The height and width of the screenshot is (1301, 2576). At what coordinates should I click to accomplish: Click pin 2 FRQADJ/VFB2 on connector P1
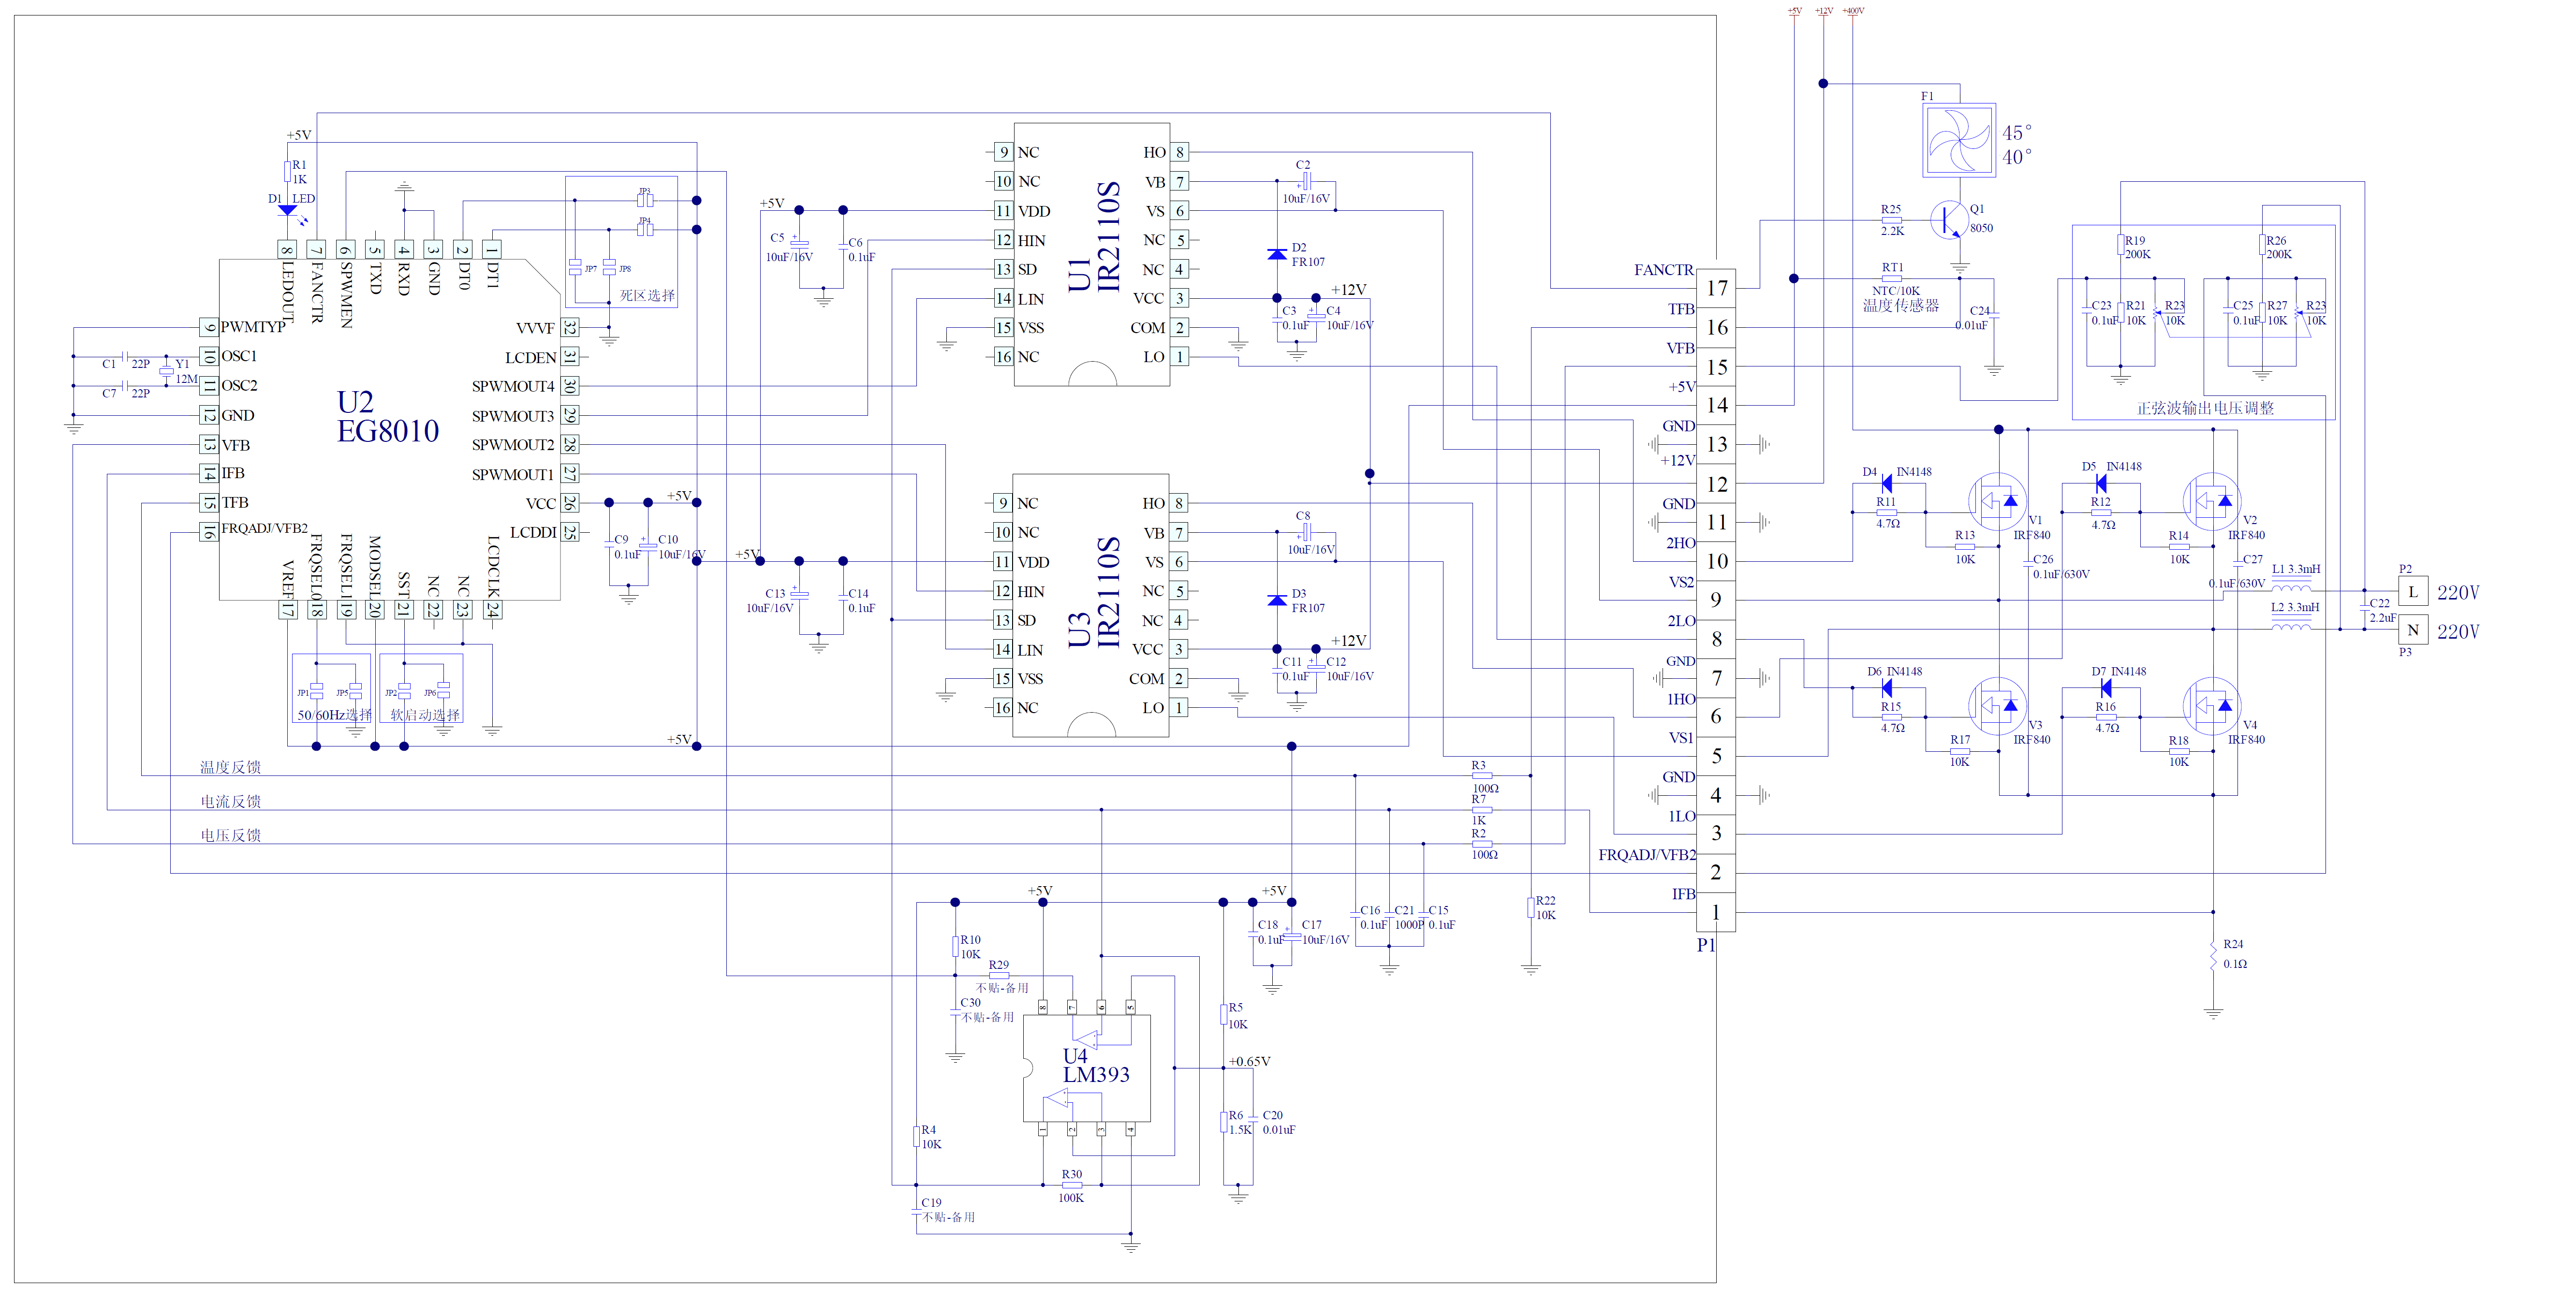(x=1716, y=872)
